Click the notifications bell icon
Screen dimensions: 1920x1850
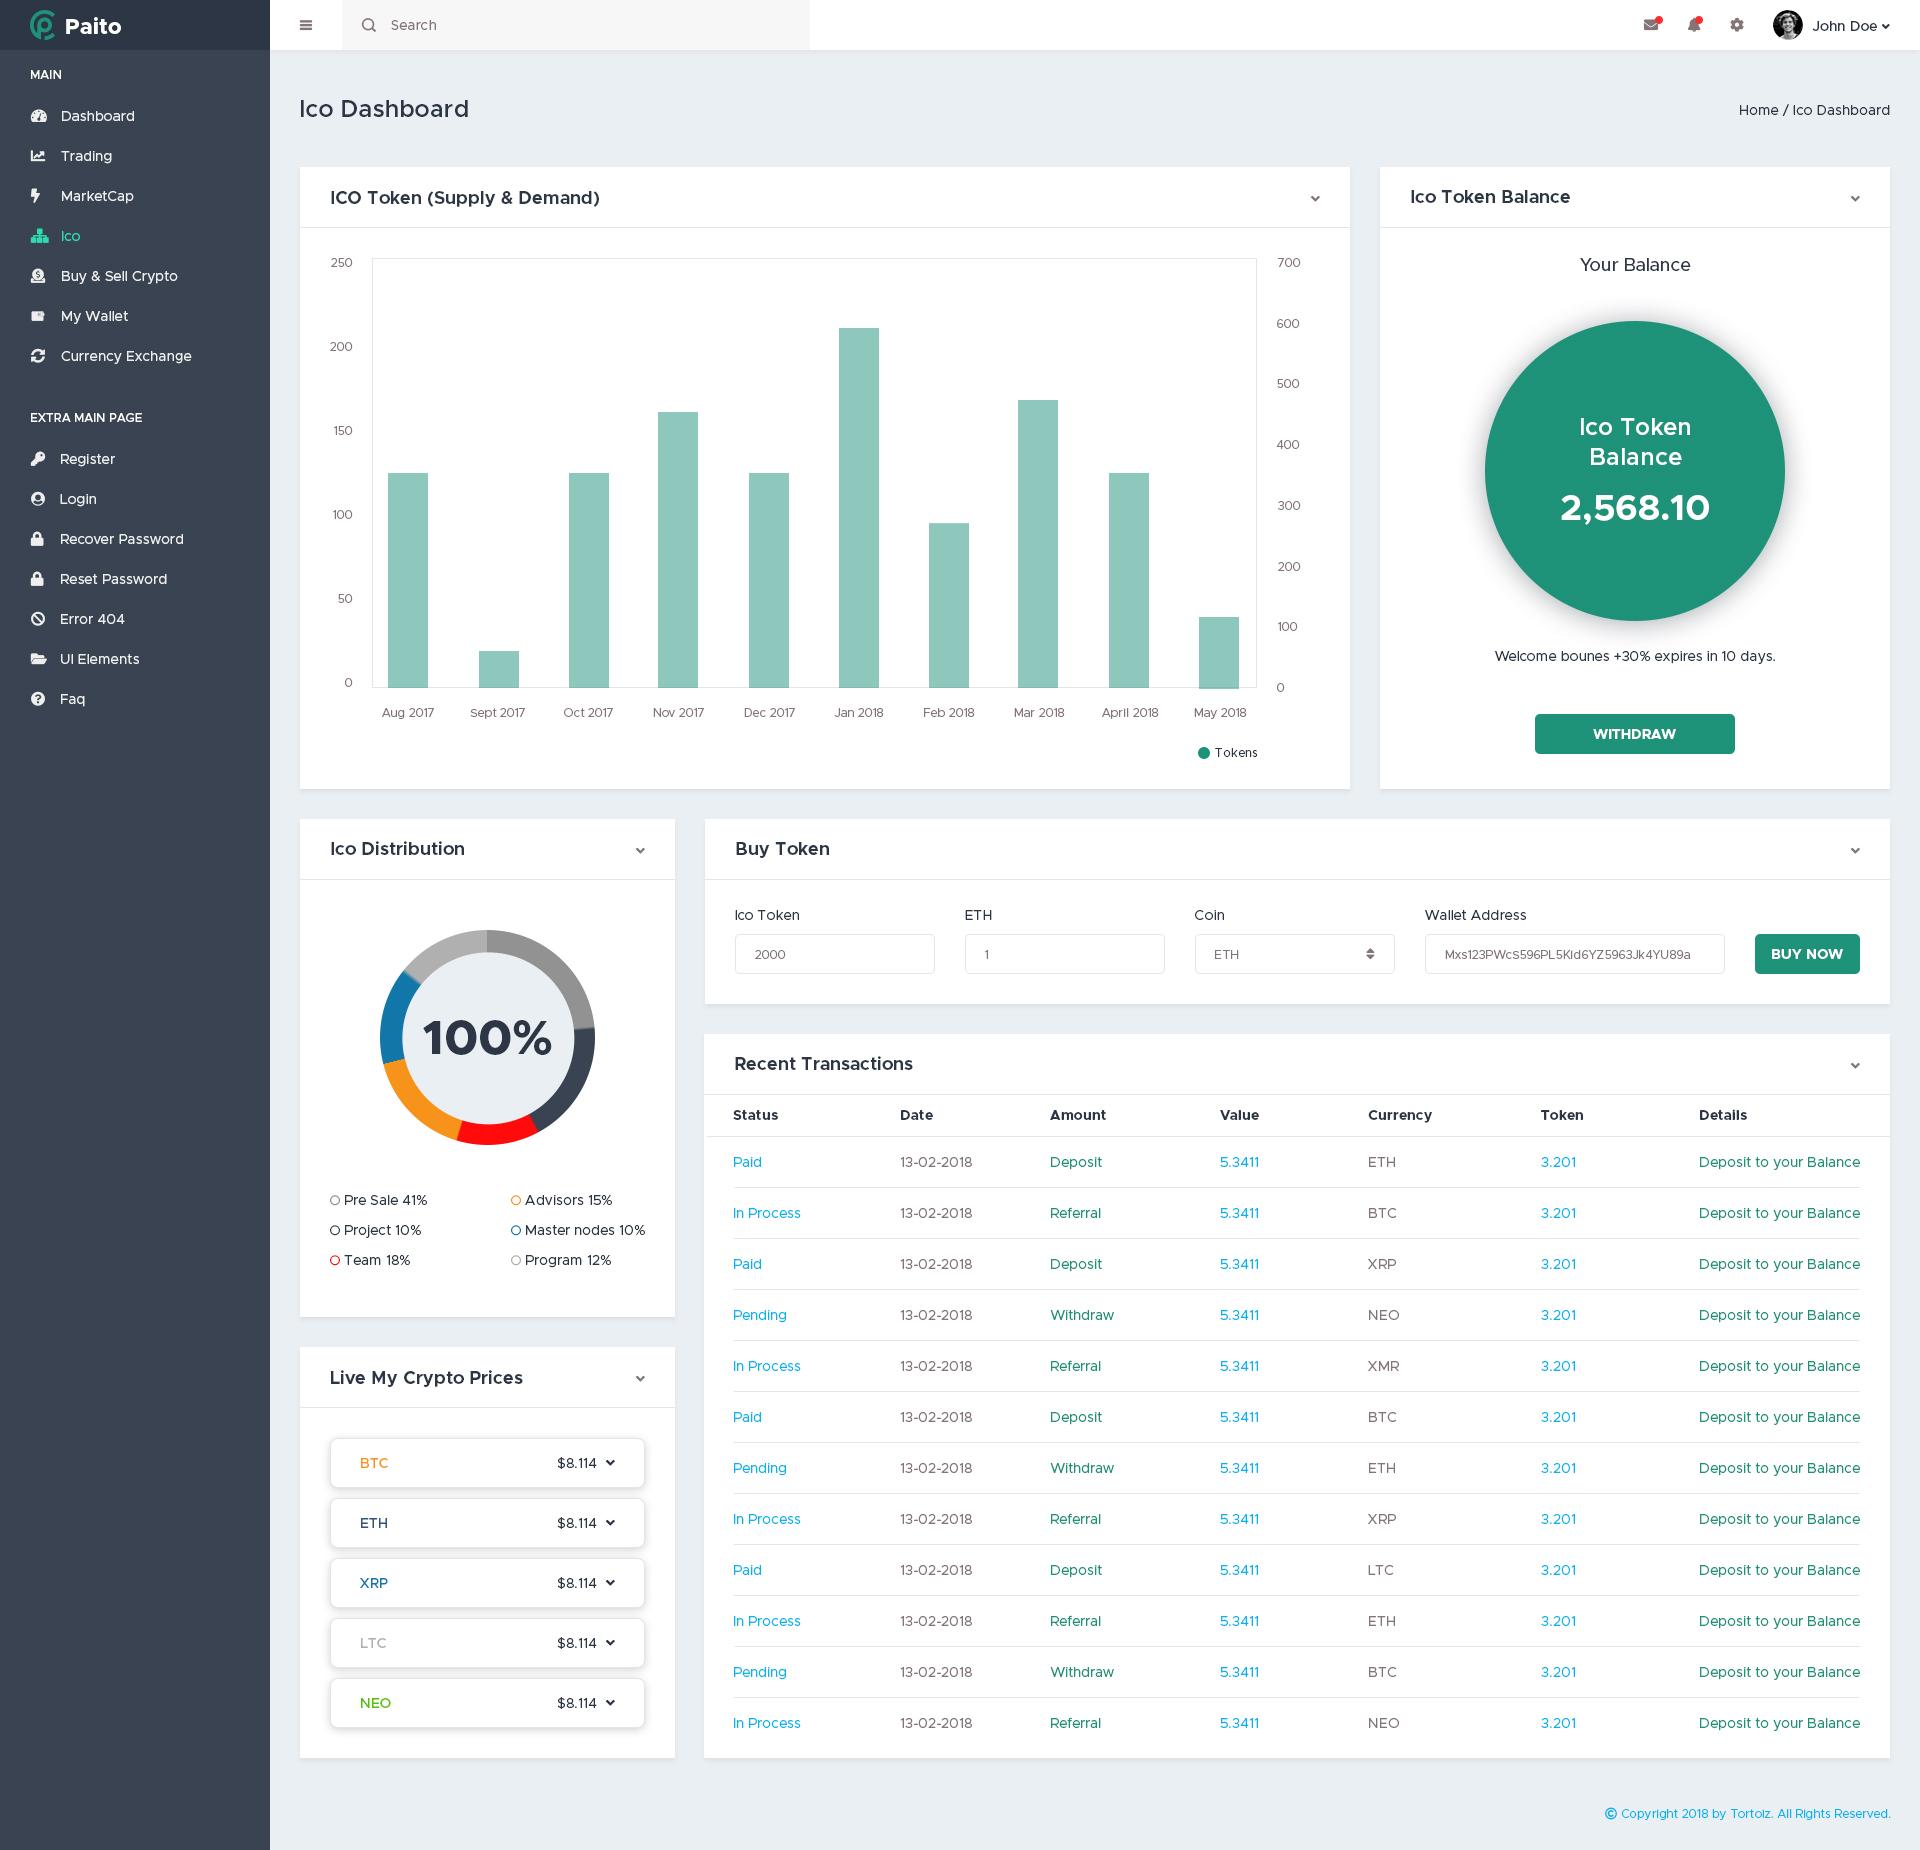(x=1694, y=25)
